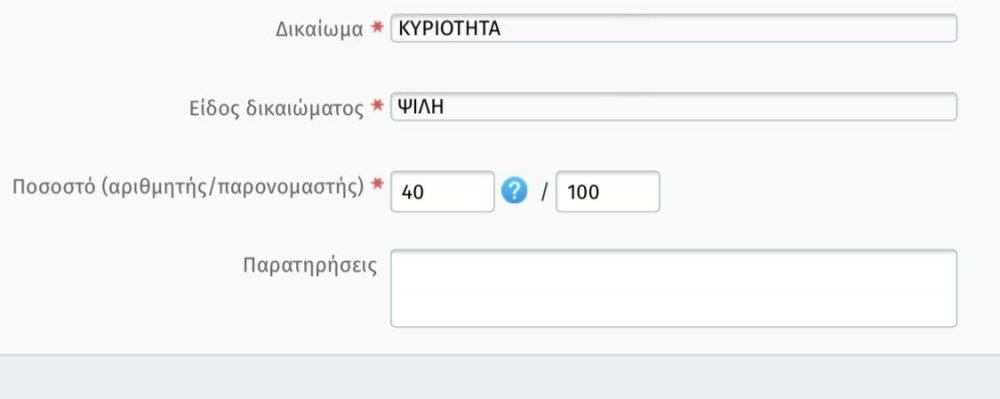Focus the Είδος δικαιώματος input field
The height and width of the screenshot is (399, 1000).
coord(673,106)
